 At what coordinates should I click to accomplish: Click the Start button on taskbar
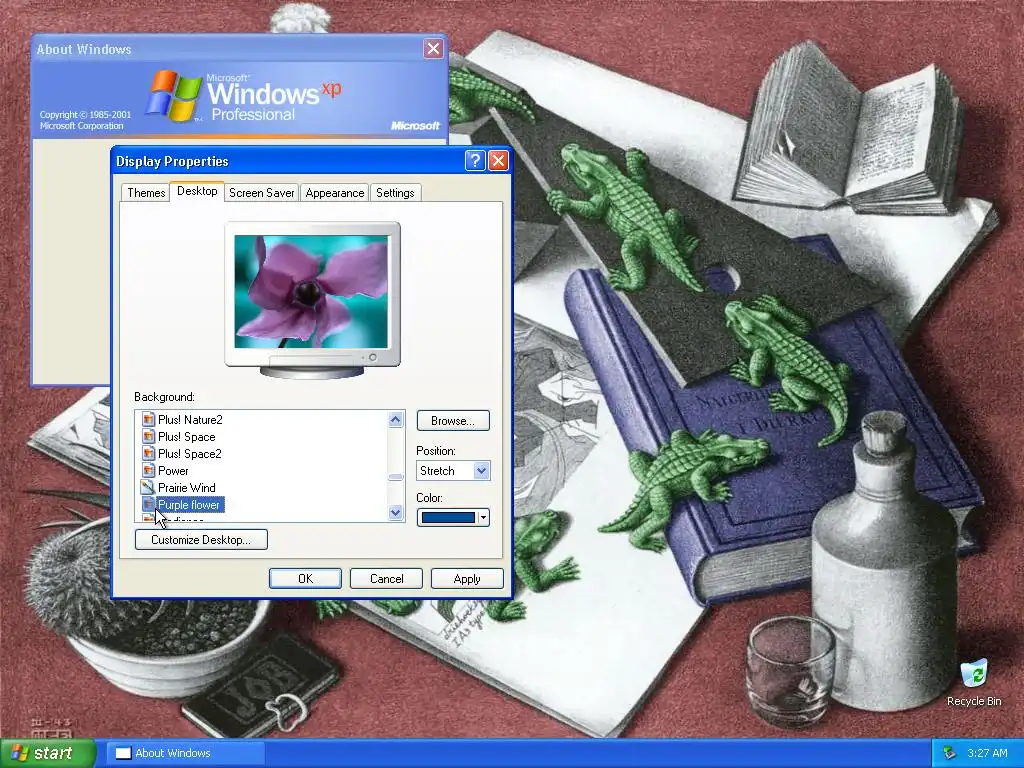coord(47,753)
